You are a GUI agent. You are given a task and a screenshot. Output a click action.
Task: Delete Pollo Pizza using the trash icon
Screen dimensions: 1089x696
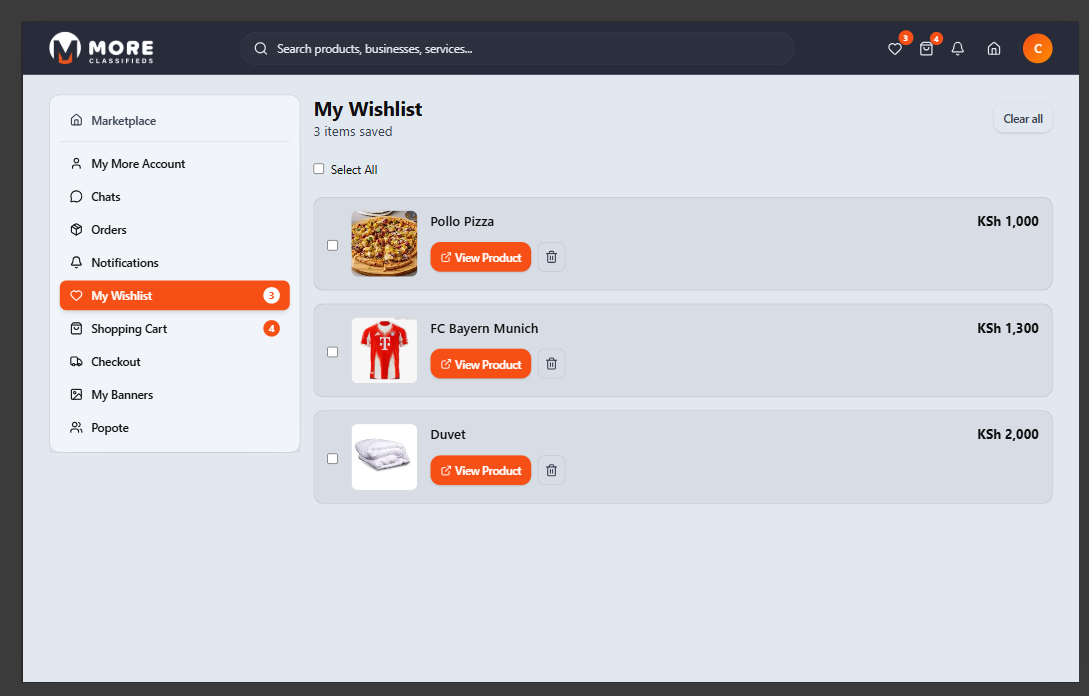point(551,257)
